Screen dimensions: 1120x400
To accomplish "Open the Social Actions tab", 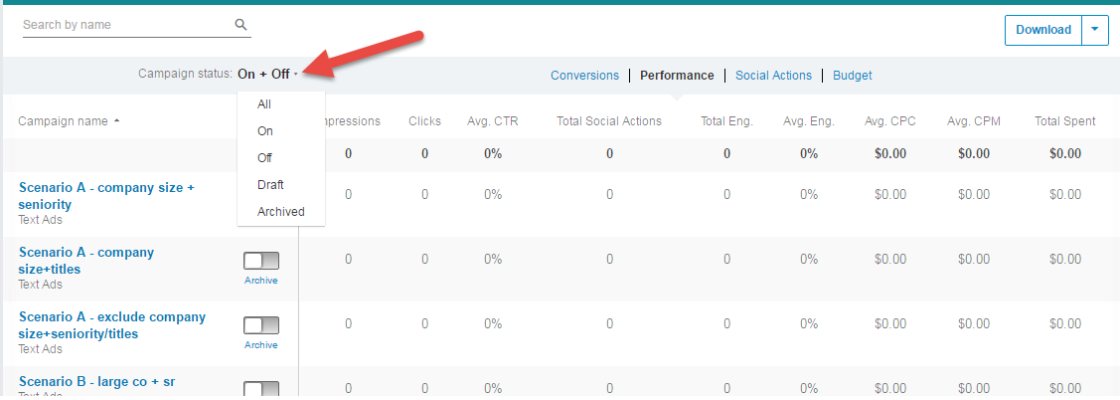I will (773, 75).
